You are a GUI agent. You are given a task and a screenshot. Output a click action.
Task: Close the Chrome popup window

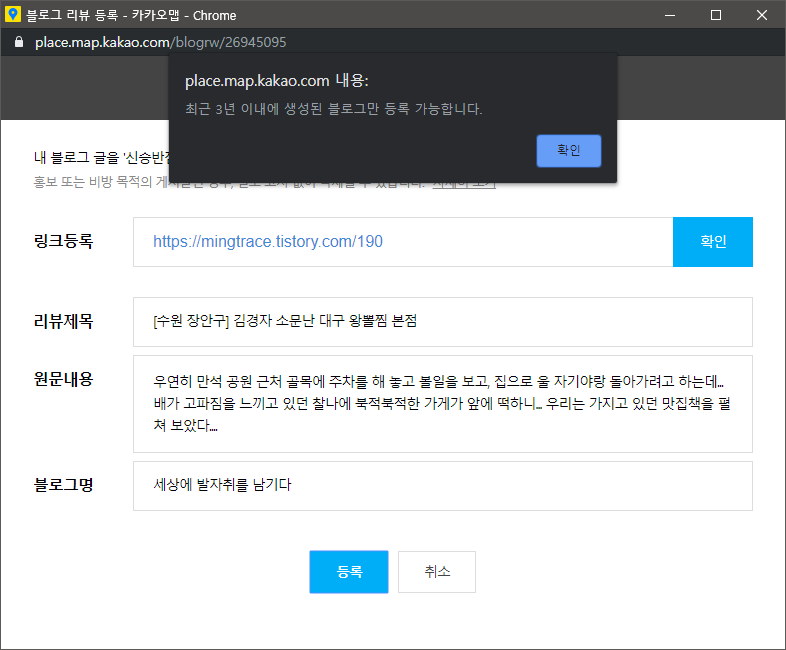pos(761,15)
